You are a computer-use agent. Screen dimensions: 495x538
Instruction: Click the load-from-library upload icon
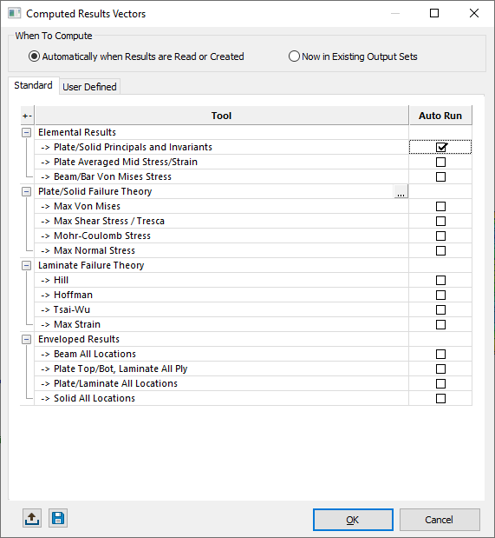tap(32, 518)
